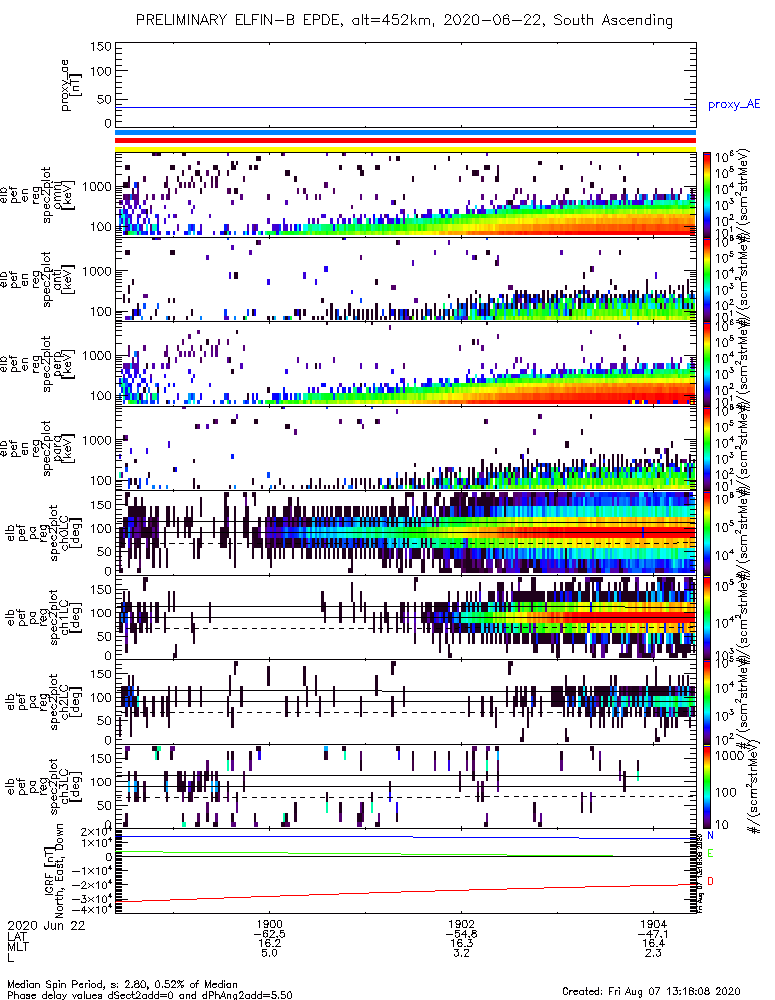This screenshot has width=775, height=1000.
Task: Click the green 'E' legend label
Action: pyautogui.click(x=711, y=853)
